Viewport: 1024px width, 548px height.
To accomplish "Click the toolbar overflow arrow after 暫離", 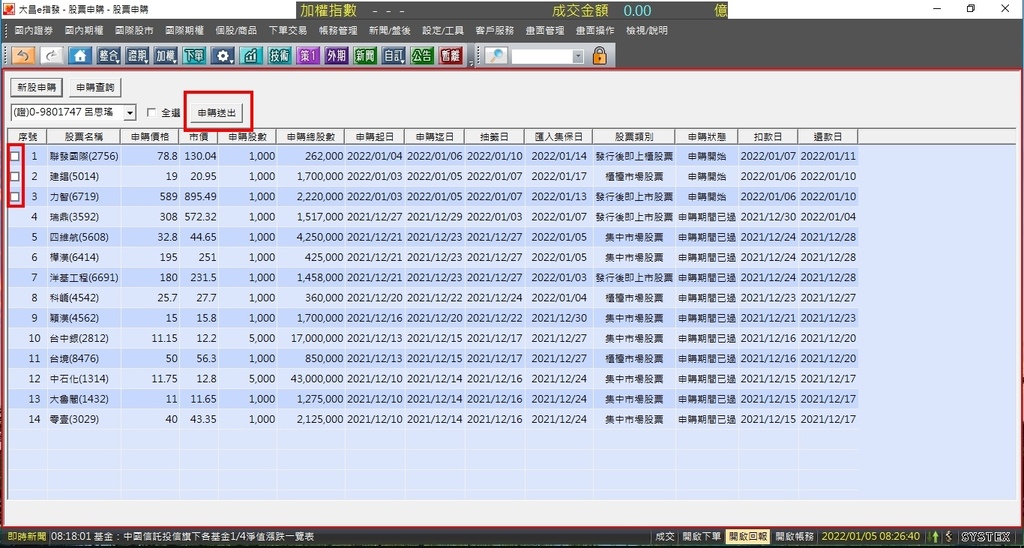I will (x=471, y=63).
